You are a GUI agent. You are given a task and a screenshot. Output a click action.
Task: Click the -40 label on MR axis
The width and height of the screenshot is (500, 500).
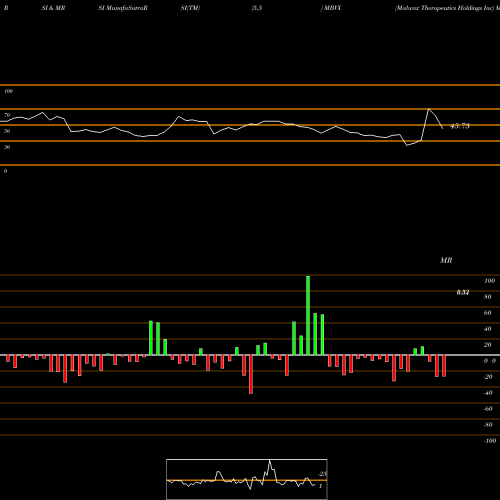[488, 393]
